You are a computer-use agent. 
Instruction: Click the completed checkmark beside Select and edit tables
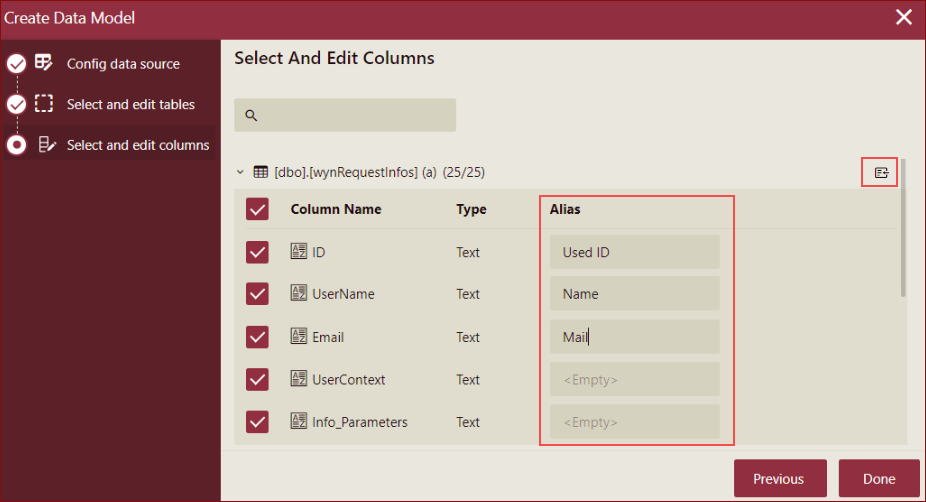click(x=17, y=104)
